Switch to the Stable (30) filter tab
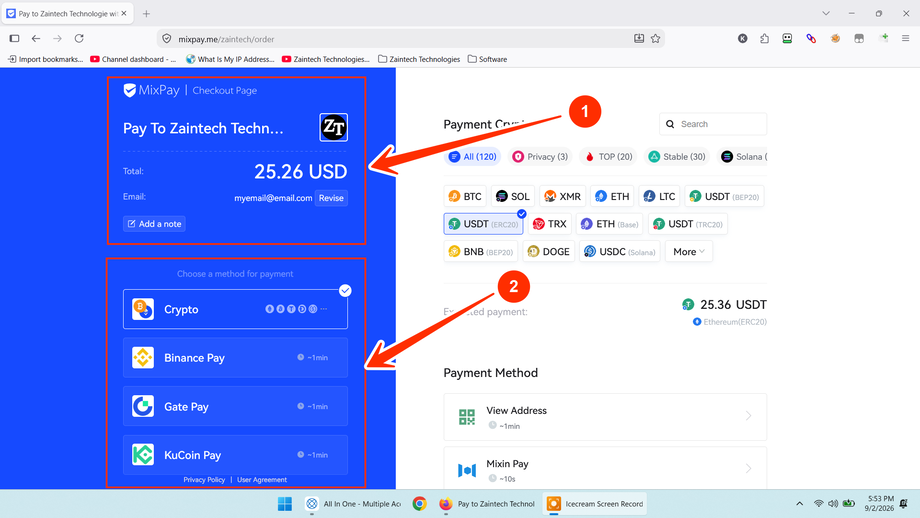 click(677, 157)
